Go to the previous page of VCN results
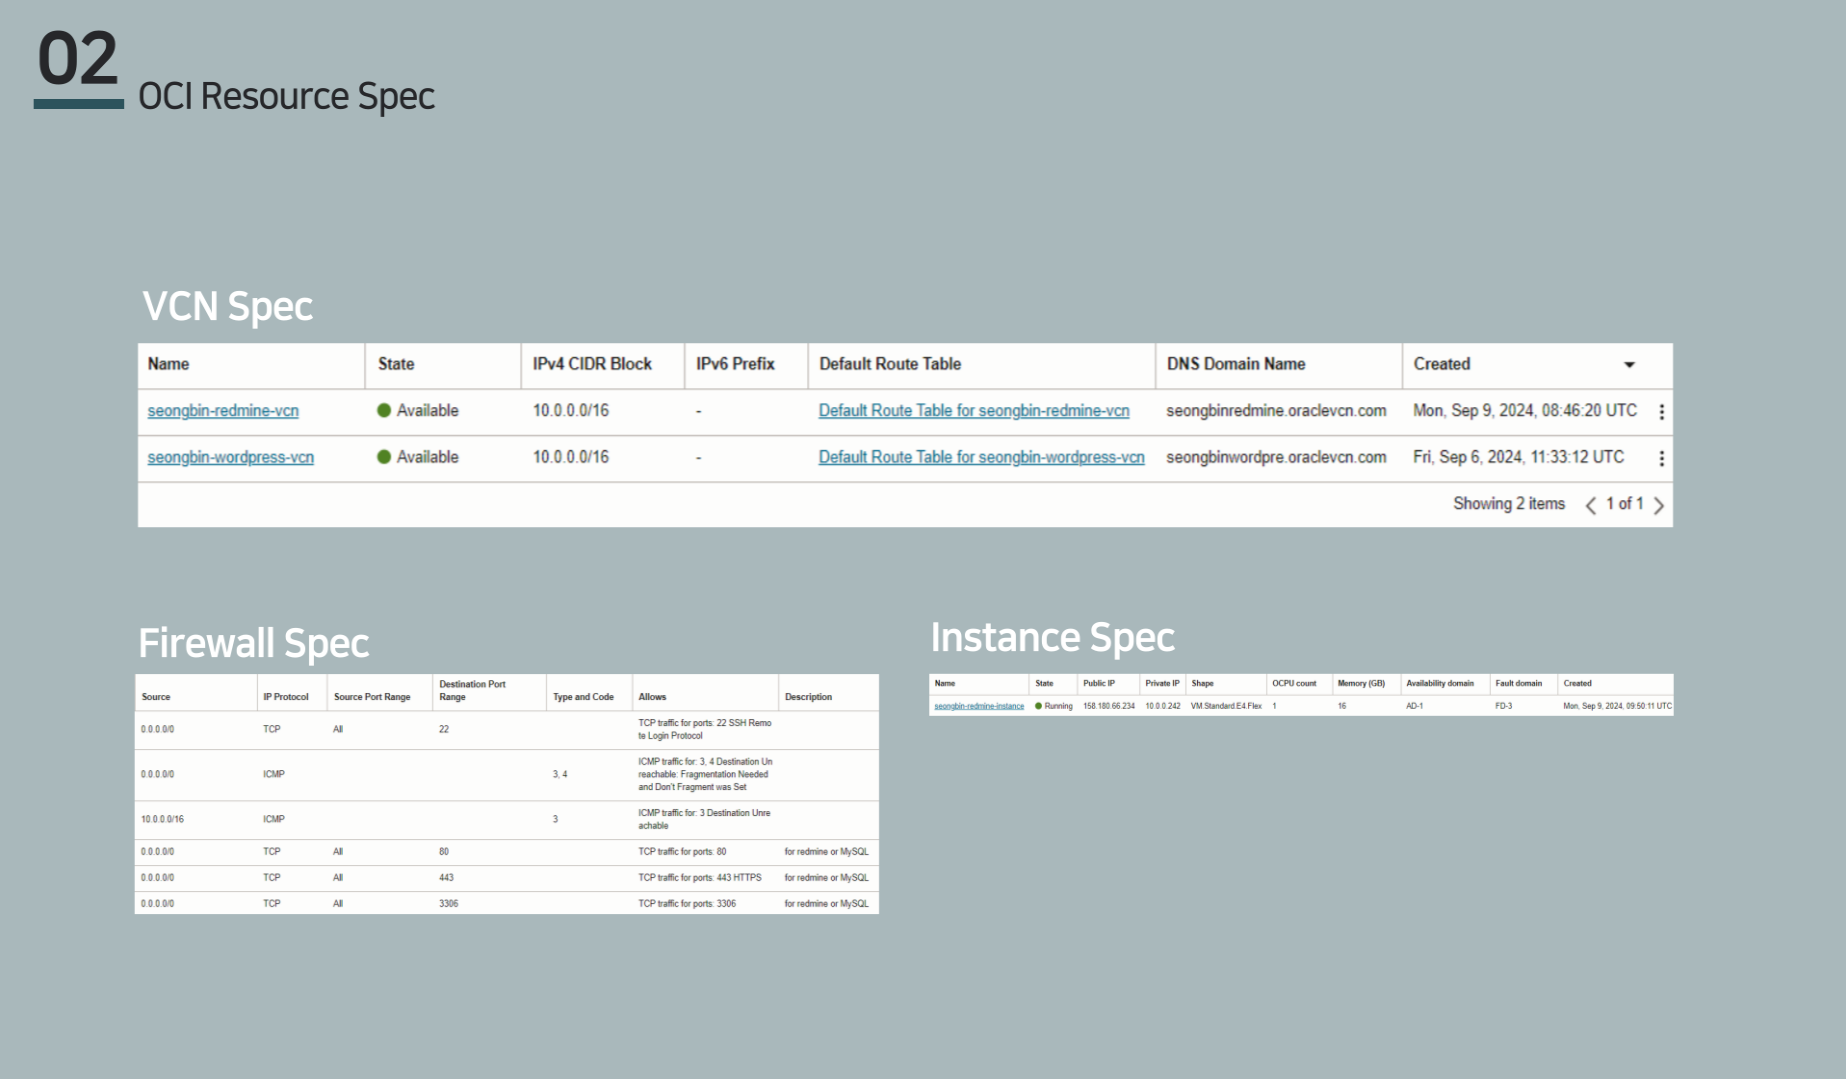 click(x=1590, y=505)
